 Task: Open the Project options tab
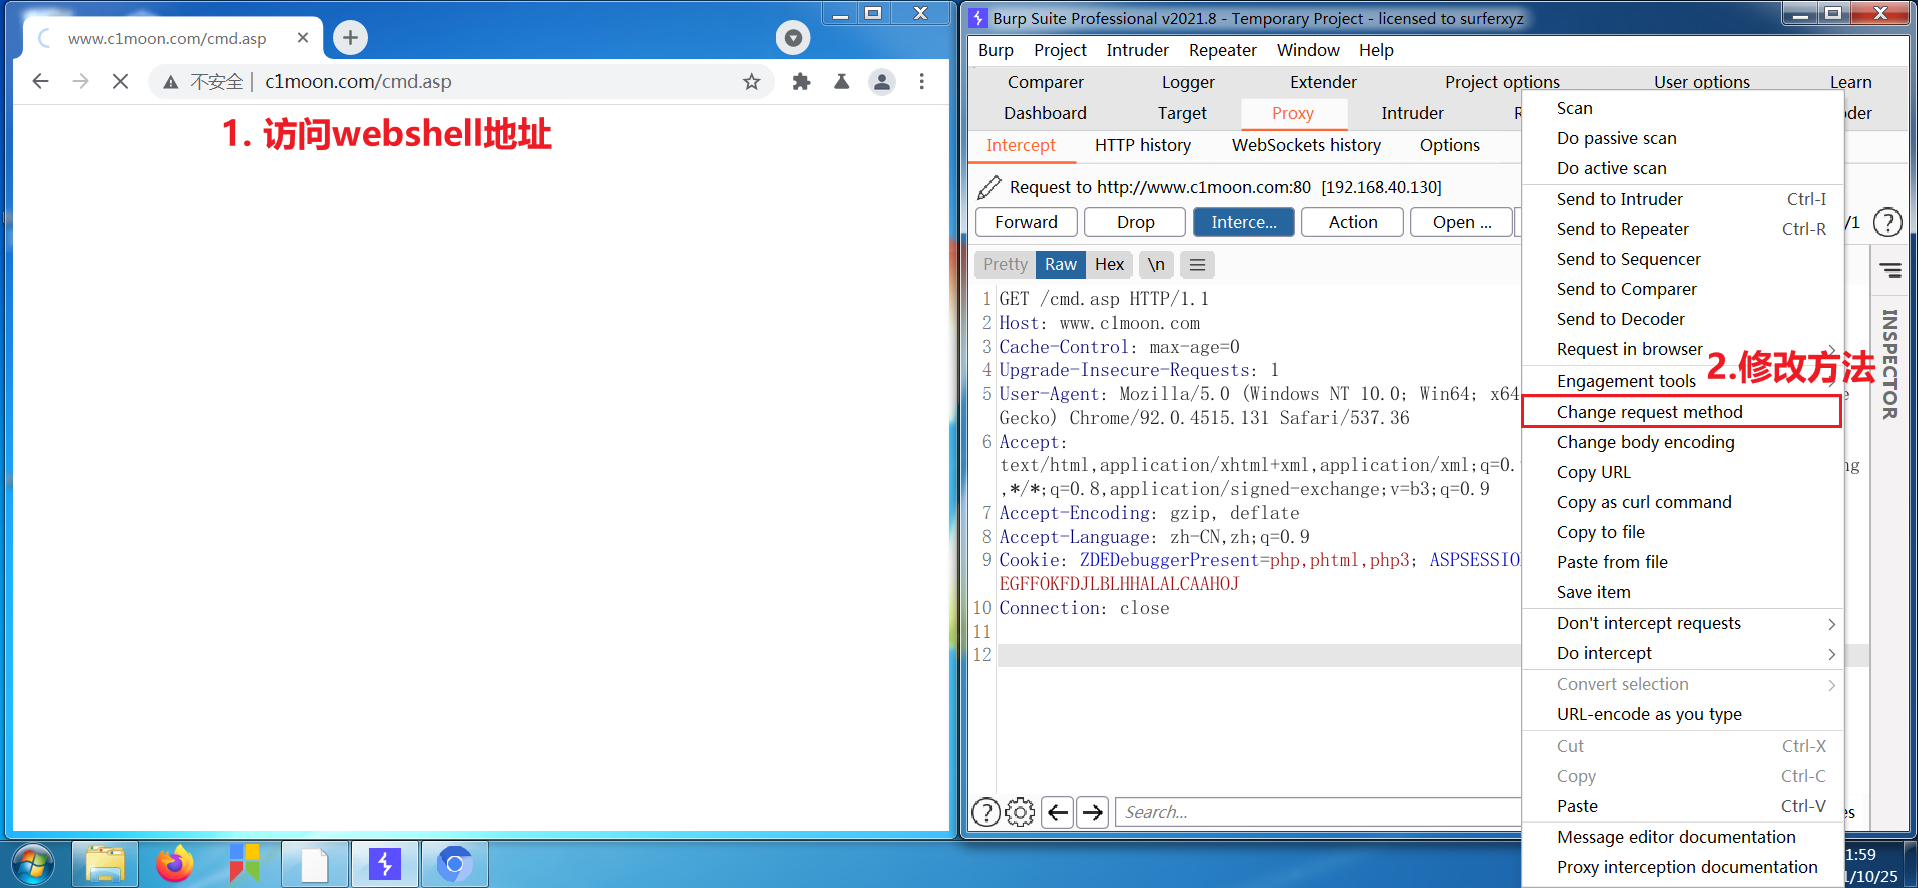click(x=1502, y=82)
